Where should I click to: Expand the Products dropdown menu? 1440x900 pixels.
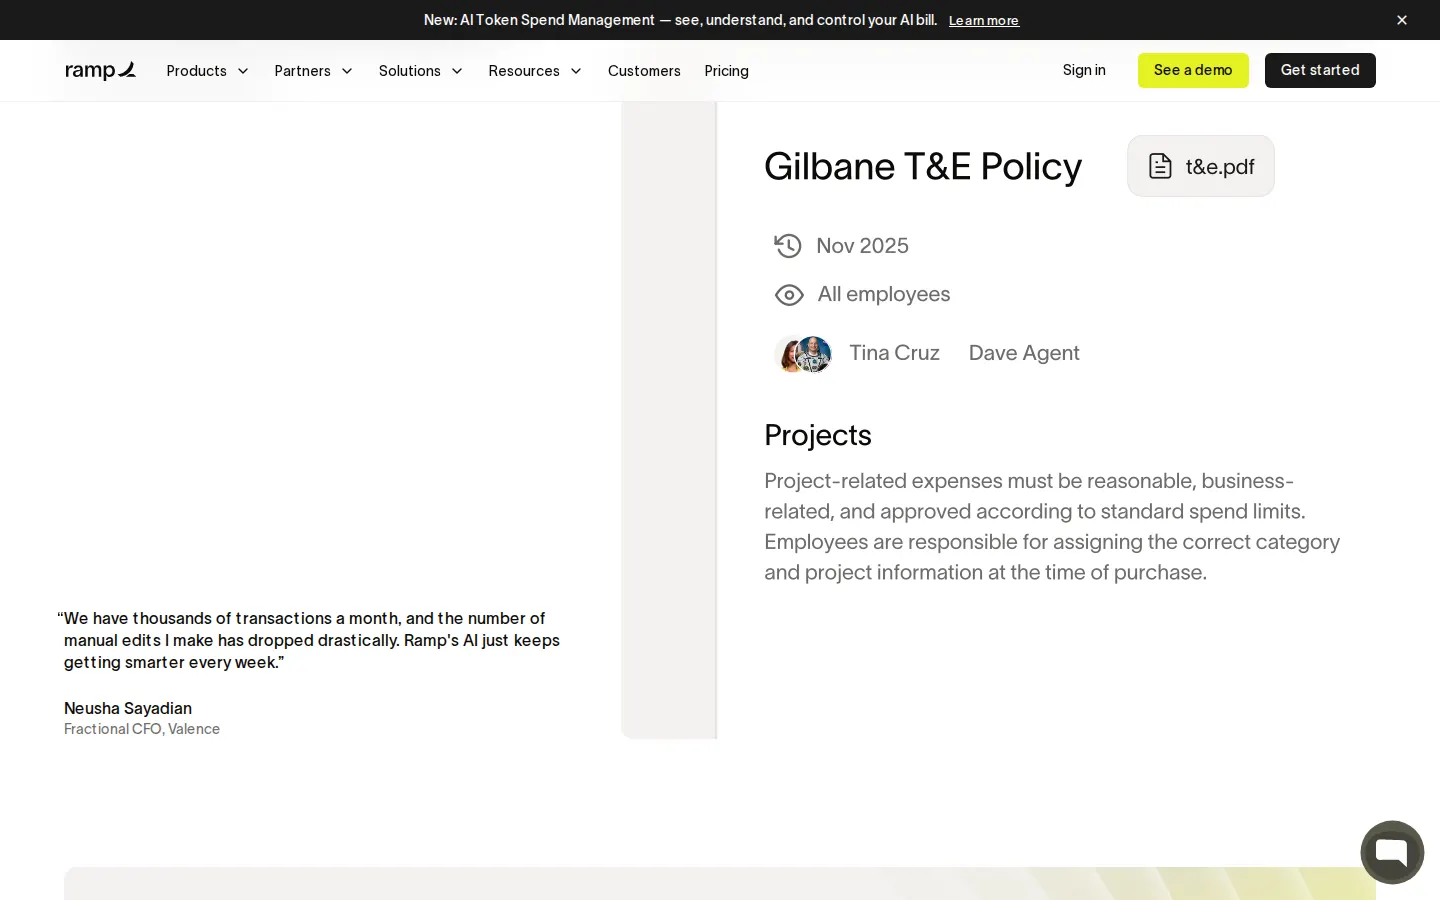pyautogui.click(x=207, y=71)
